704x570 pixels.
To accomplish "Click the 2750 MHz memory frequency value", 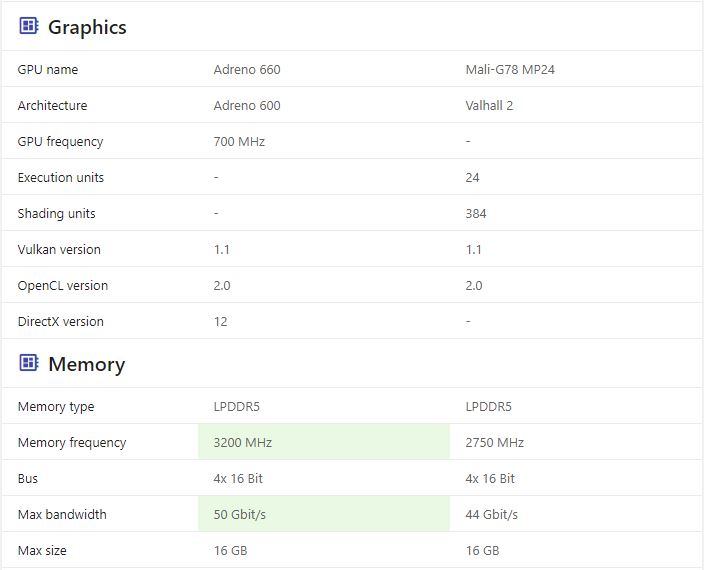I will point(494,443).
